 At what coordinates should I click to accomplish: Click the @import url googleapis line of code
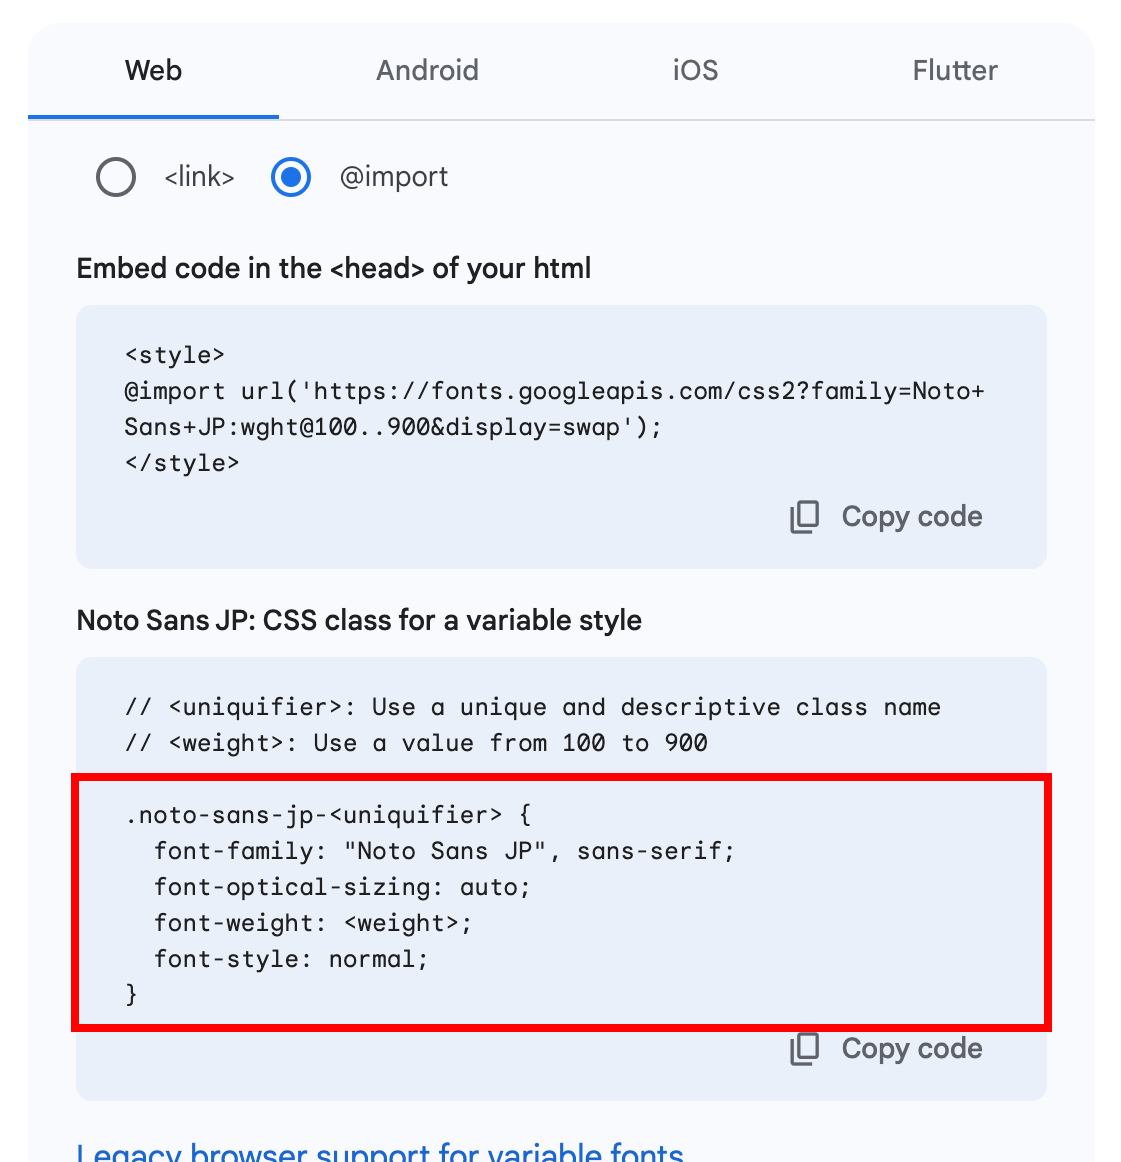pos(554,391)
